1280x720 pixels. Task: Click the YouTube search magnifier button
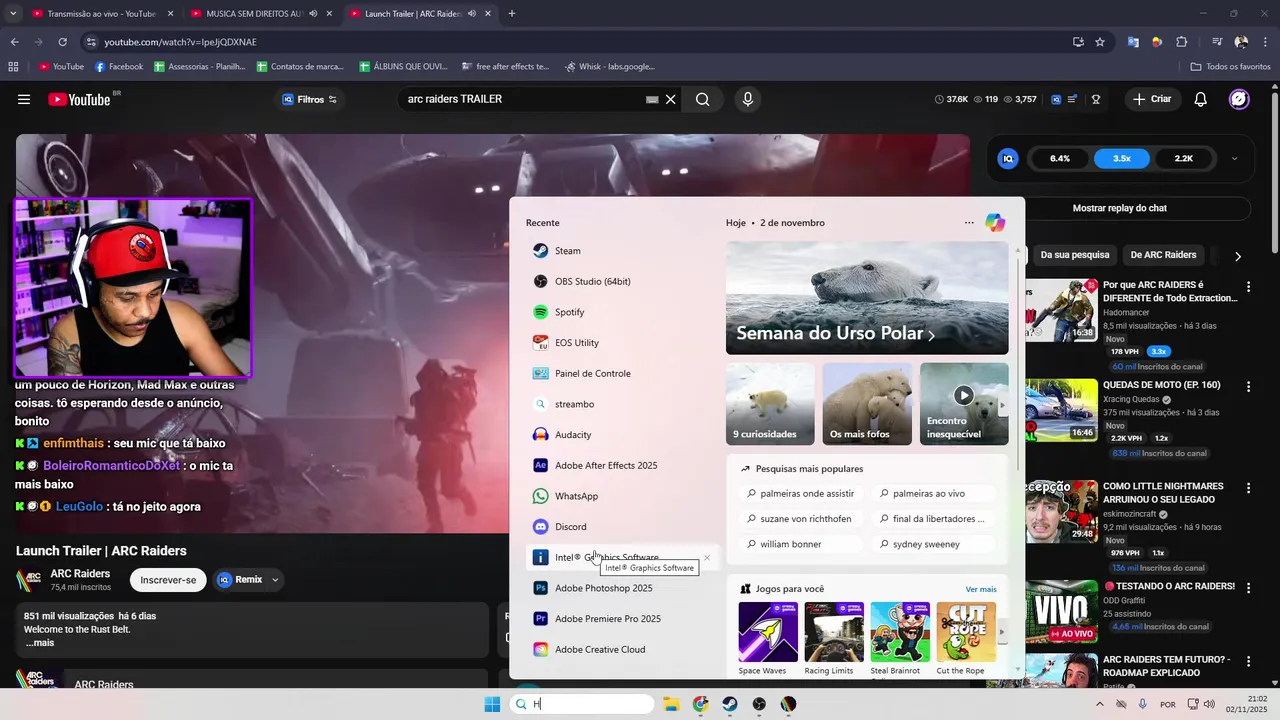(702, 99)
